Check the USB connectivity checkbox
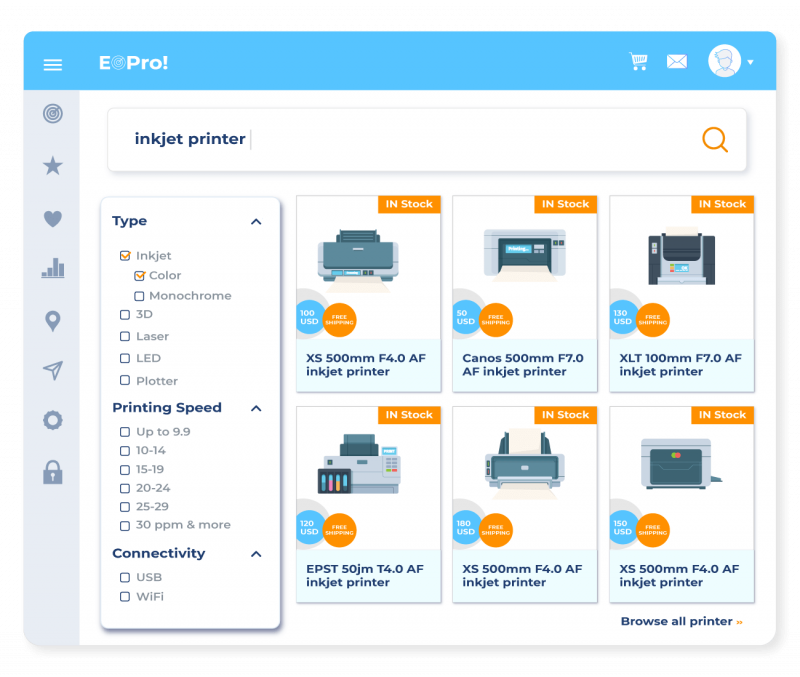The width and height of the screenshot is (800, 677). (124, 577)
